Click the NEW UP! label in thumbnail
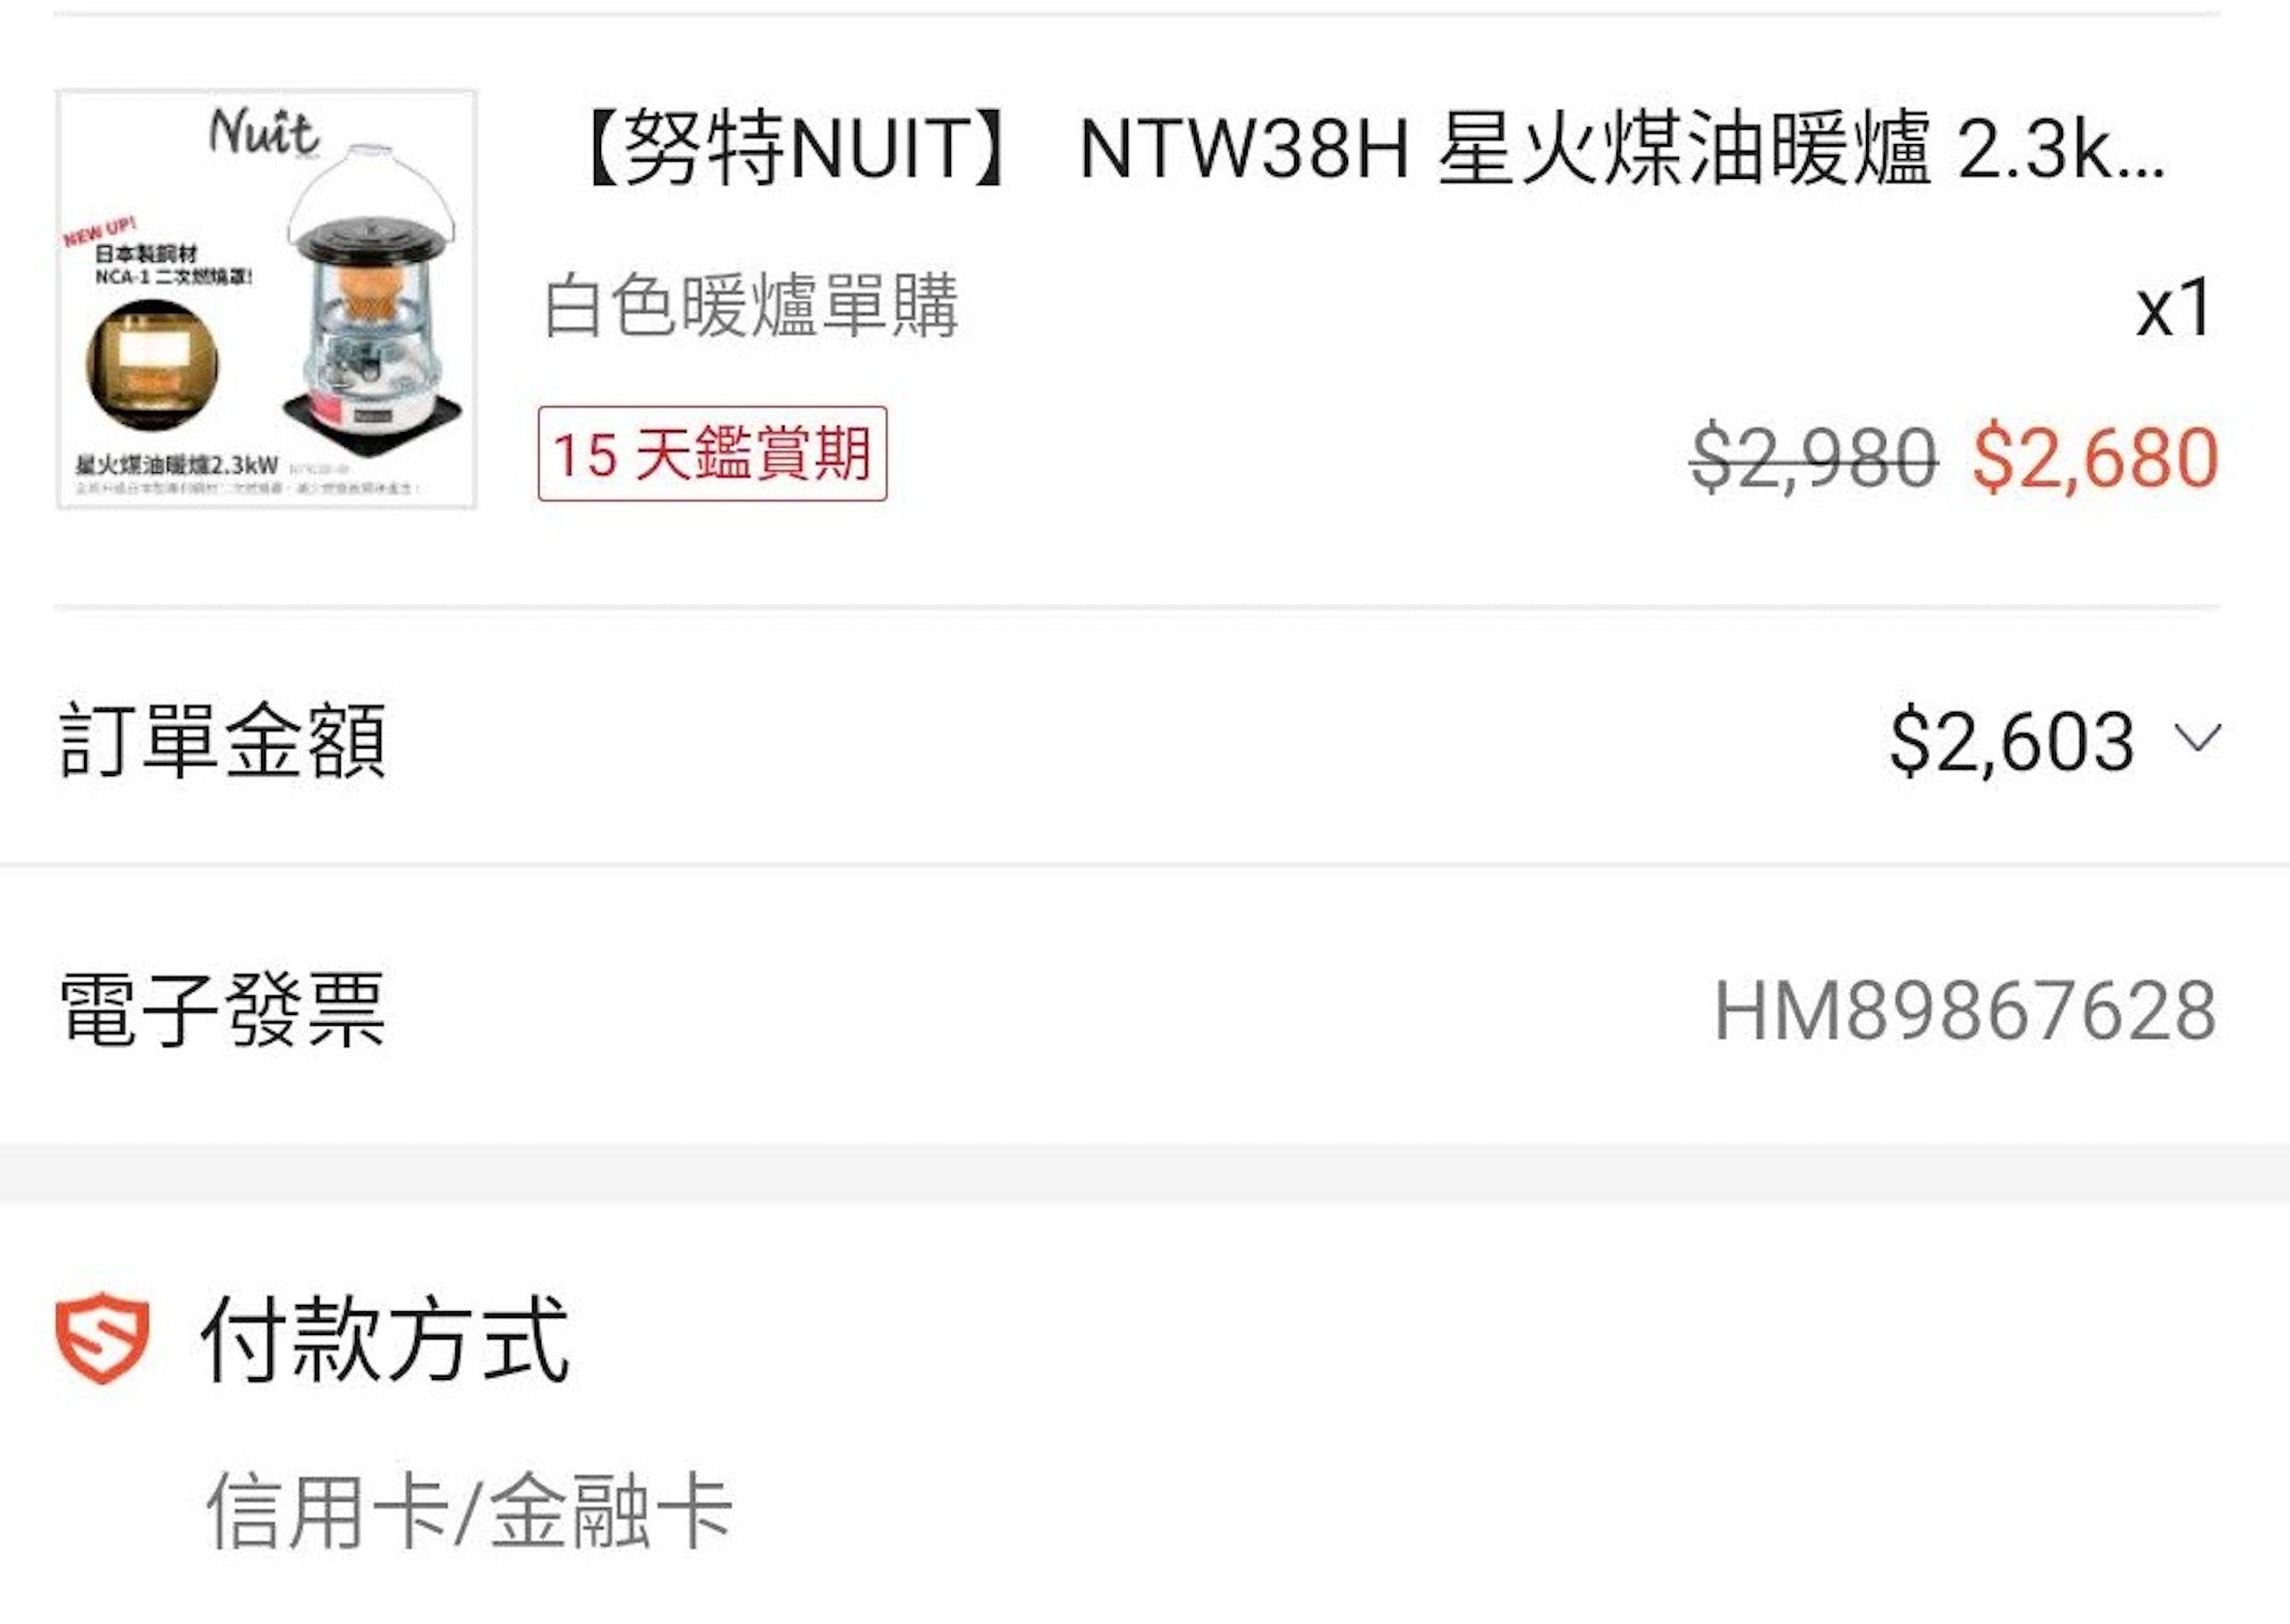The height and width of the screenshot is (1624, 2290). 99,232
